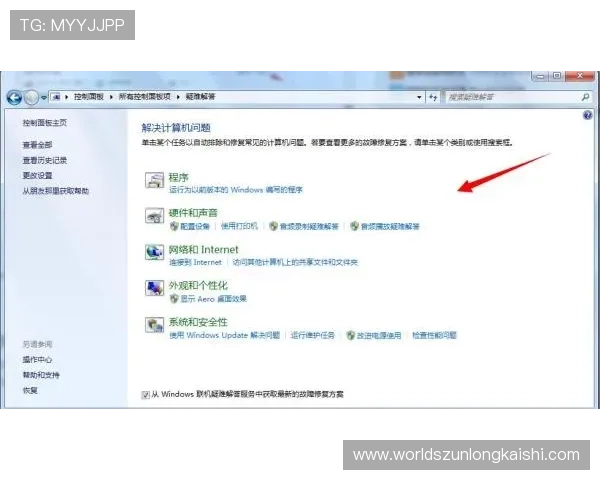The height and width of the screenshot is (480, 600).
Task: Open the 程序 category heading
Action: pos(179,178)
